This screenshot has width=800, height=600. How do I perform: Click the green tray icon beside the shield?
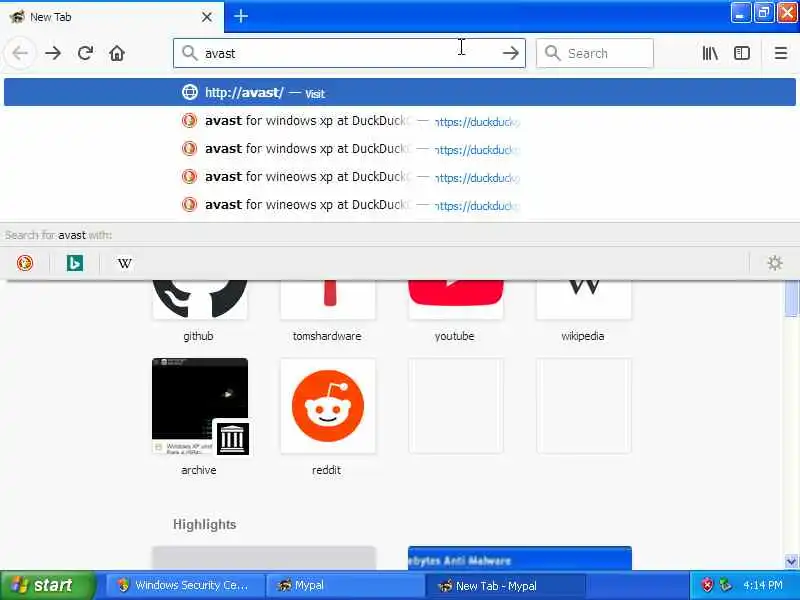[725, 585]
